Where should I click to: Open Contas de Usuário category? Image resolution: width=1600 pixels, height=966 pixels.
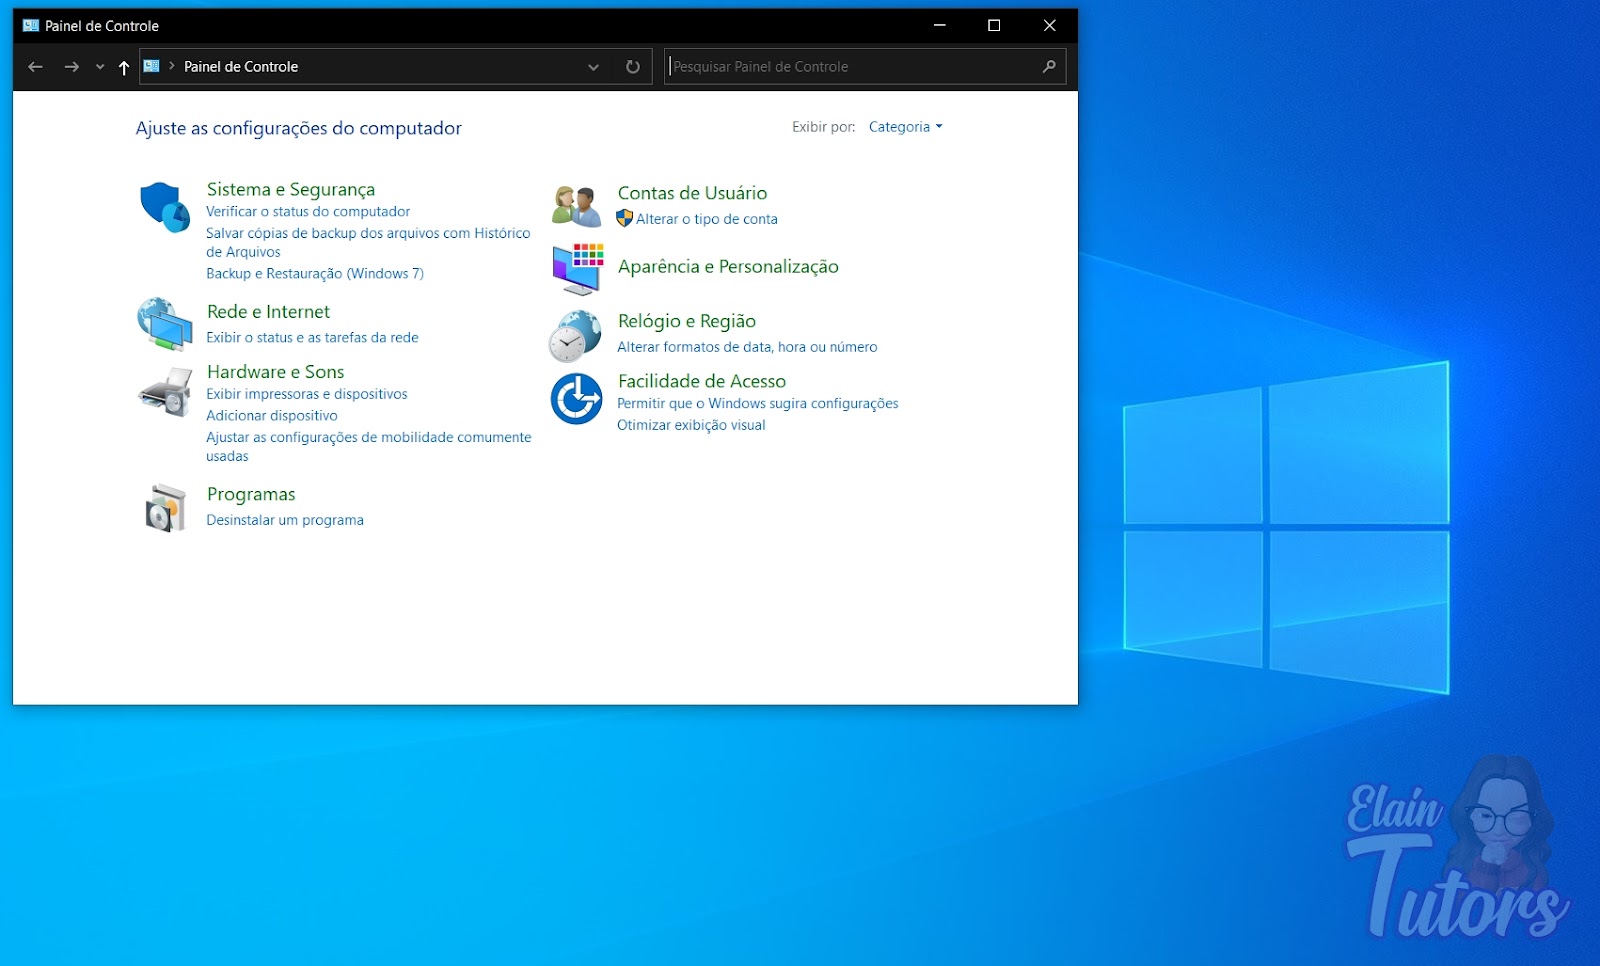(x=692, y=193)
